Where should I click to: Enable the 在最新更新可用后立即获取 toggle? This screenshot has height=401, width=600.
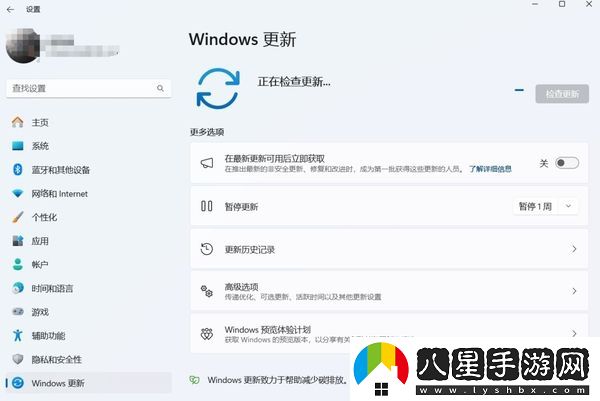(x=566, y=163)
